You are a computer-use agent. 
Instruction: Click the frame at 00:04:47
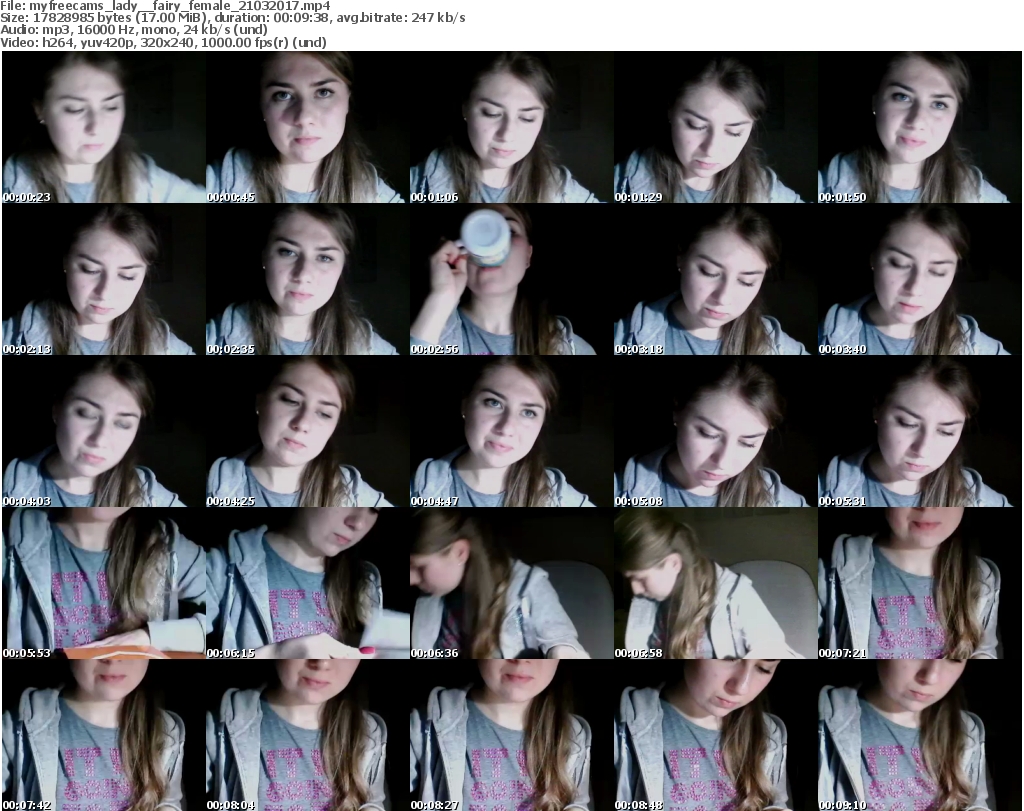point(511,432)
